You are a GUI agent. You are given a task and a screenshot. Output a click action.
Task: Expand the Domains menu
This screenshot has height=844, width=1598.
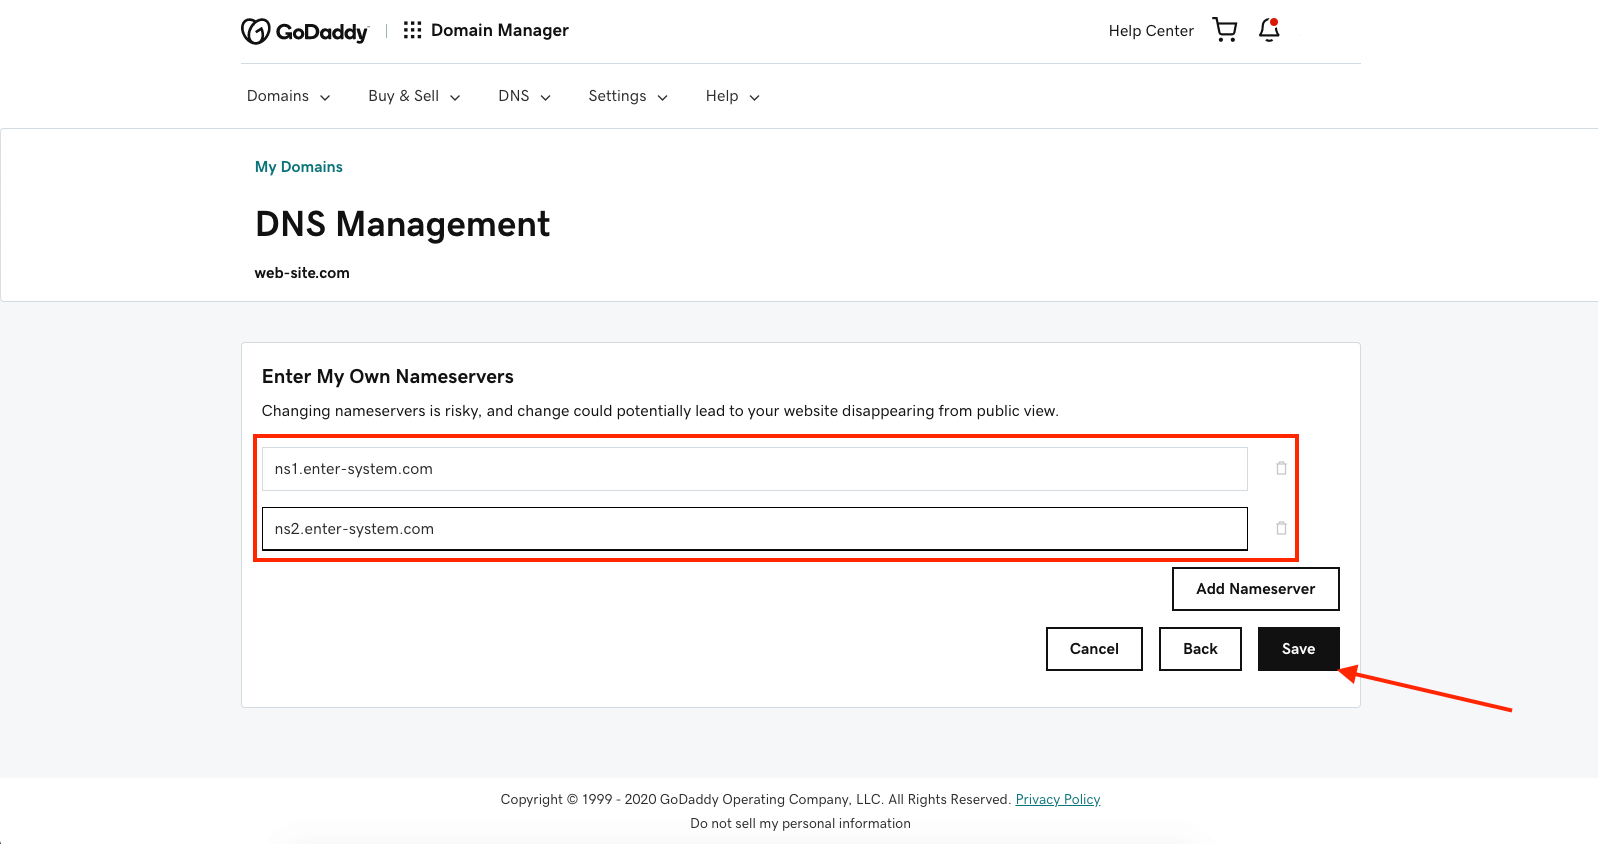coord(288,96)
